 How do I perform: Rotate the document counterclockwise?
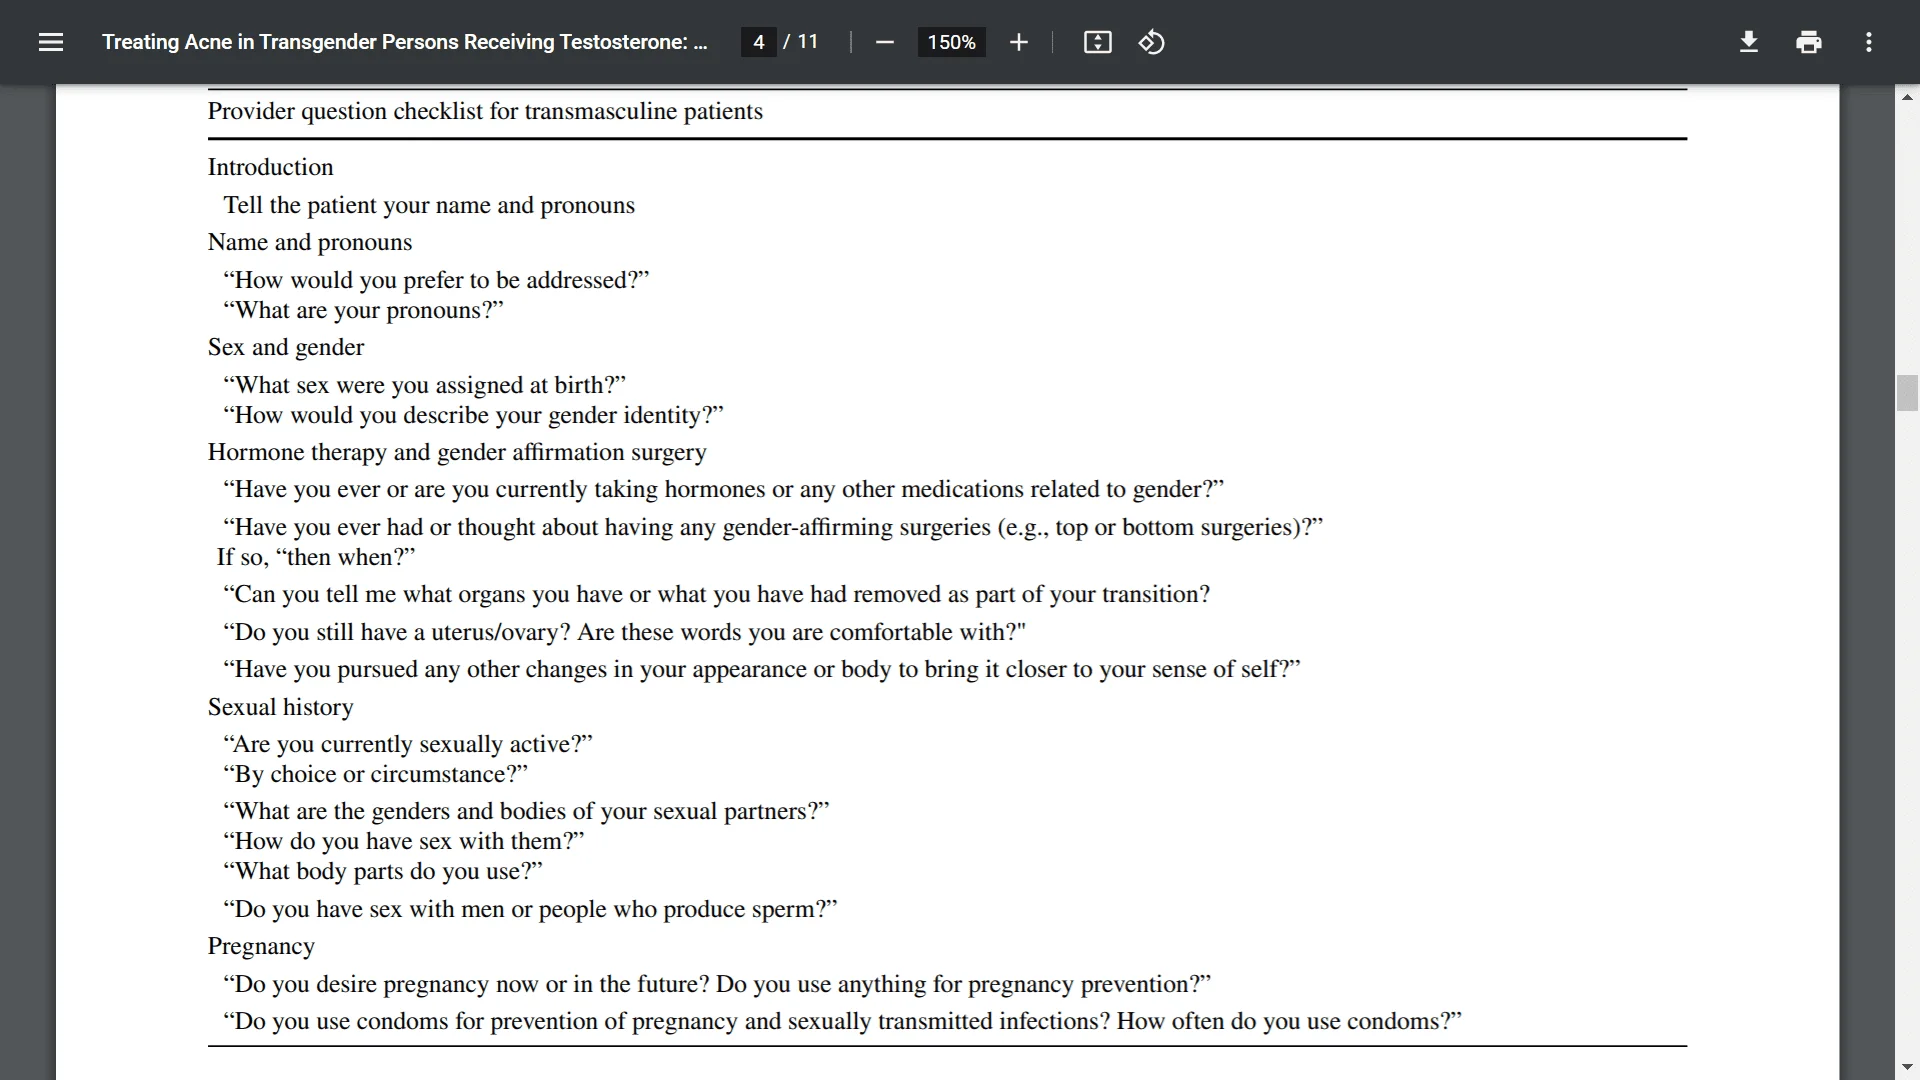pyautogui.click(x=1151, y=42)
